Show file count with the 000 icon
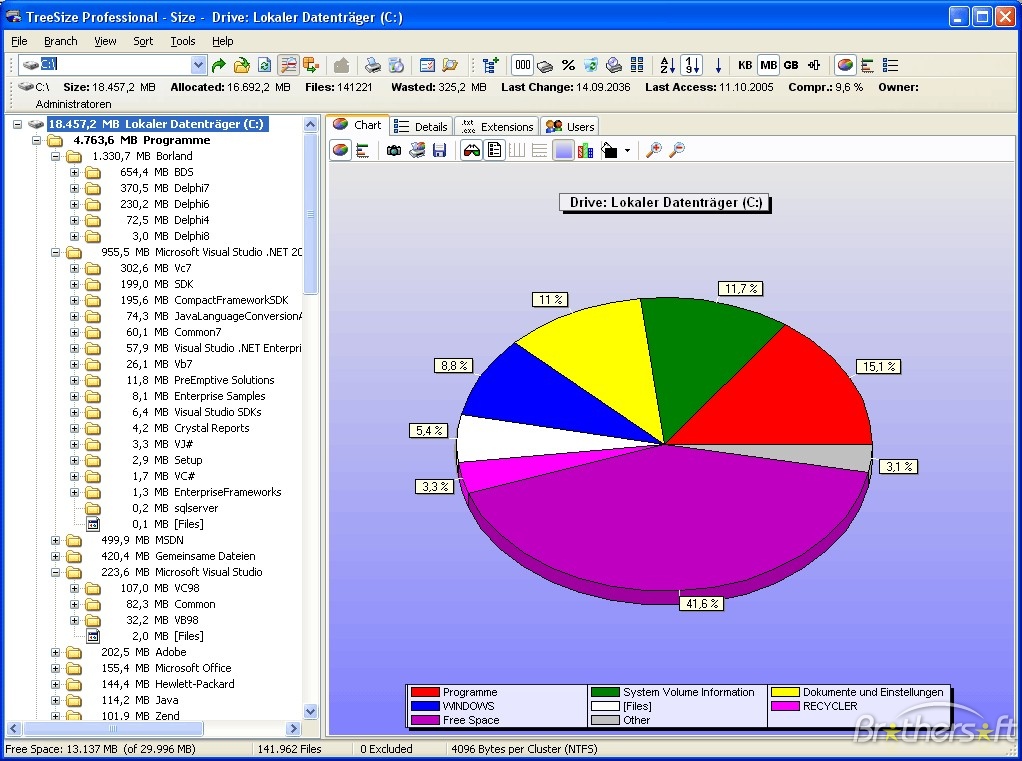The width and height of the screenshot is (1022, 761). coord(523,65)
